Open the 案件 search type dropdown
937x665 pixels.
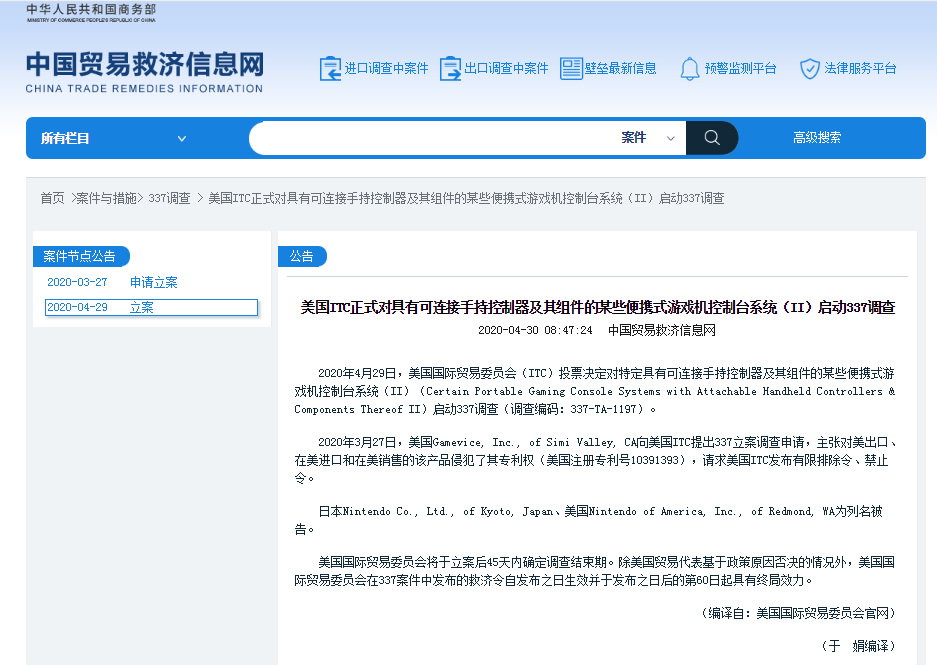click(x=648, y=138)
